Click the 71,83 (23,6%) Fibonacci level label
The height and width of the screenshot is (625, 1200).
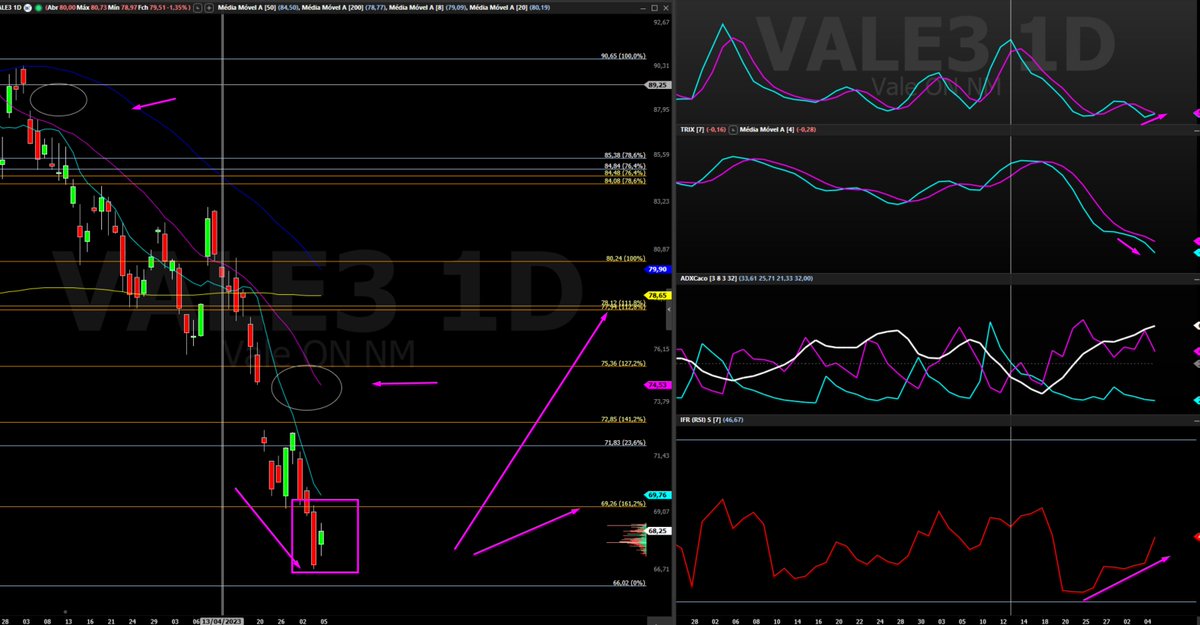click(x=624, y=442)
